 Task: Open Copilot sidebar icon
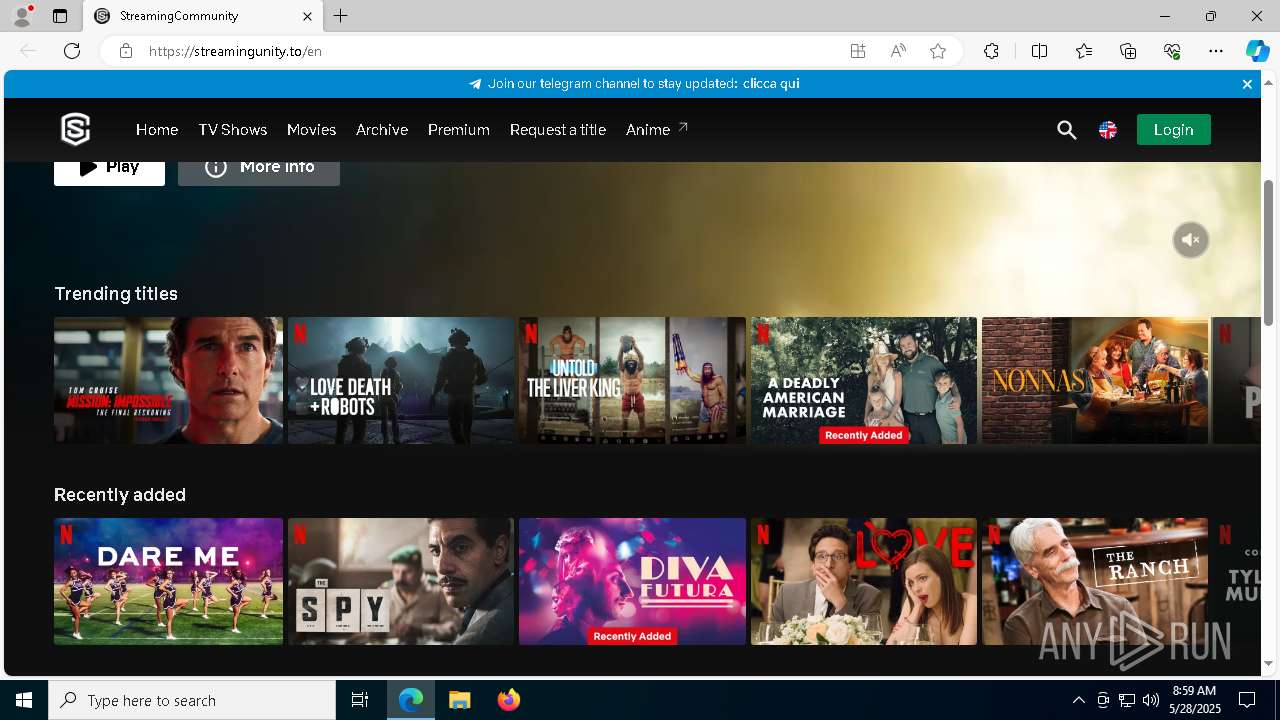tap(1257, 51)
